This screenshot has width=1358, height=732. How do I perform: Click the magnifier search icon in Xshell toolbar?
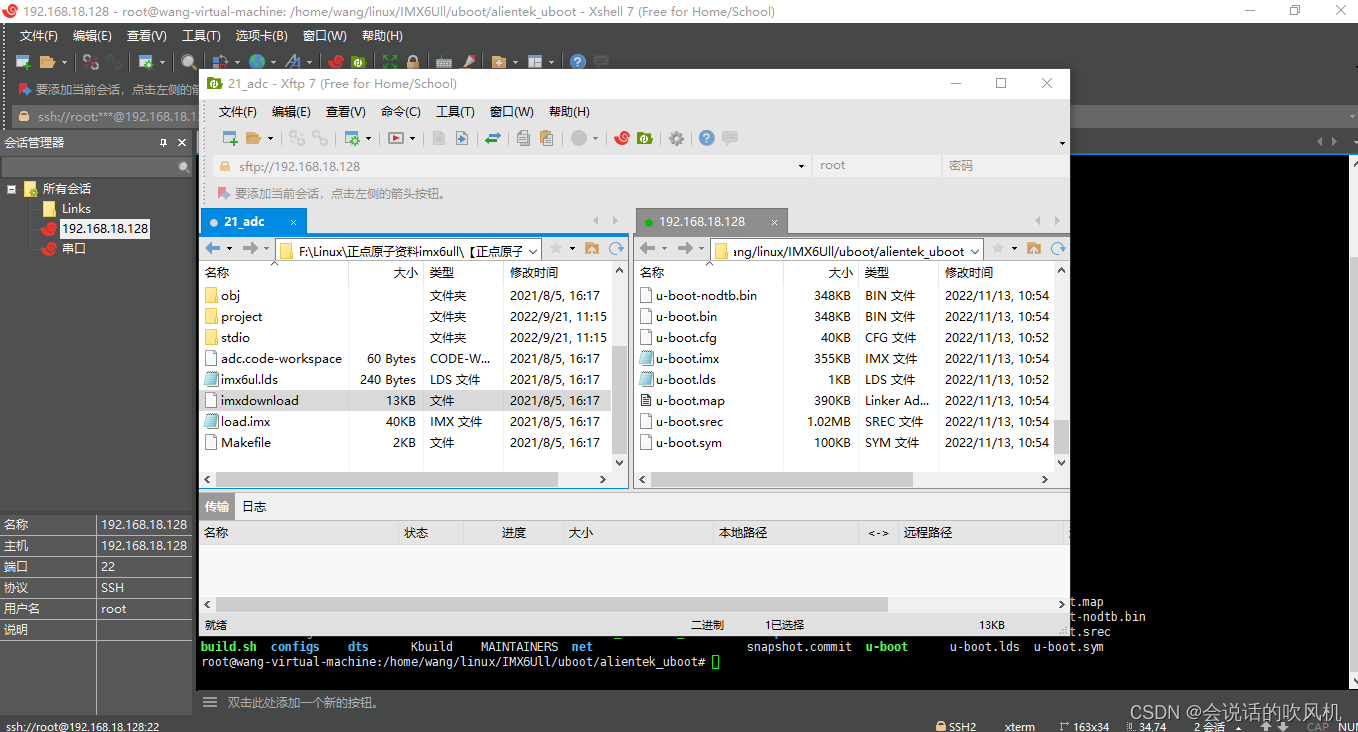point(188,62)
